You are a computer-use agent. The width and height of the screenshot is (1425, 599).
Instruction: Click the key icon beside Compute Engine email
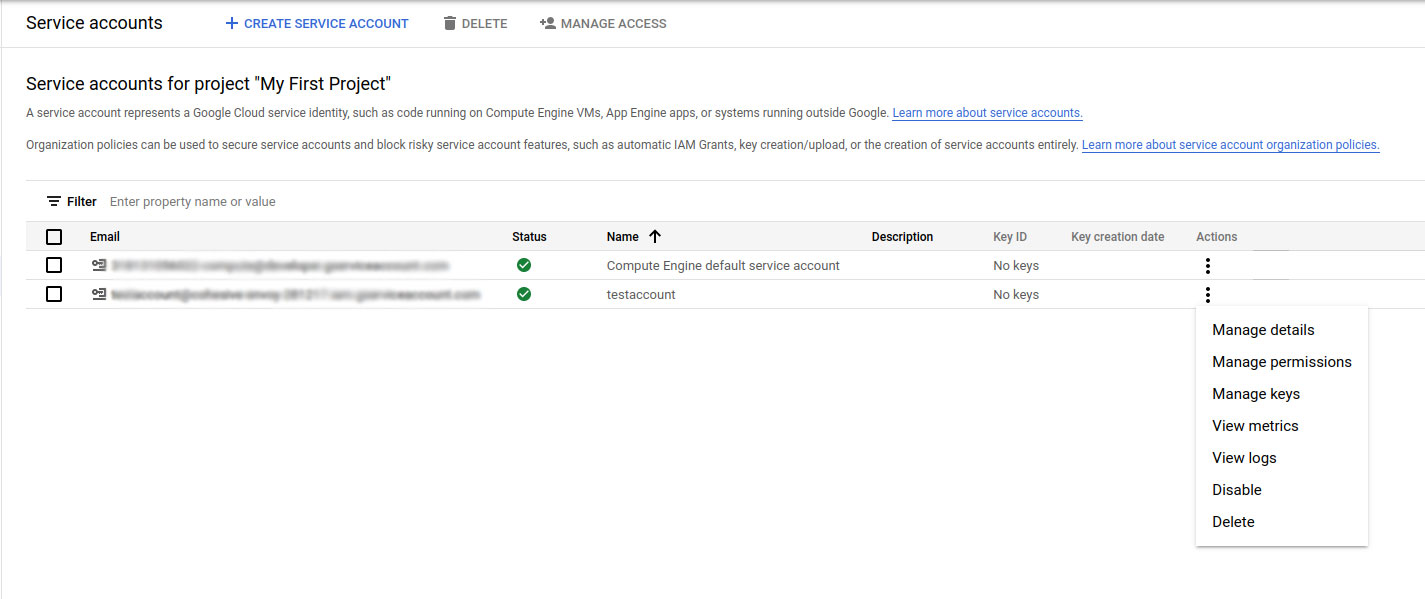99,265
